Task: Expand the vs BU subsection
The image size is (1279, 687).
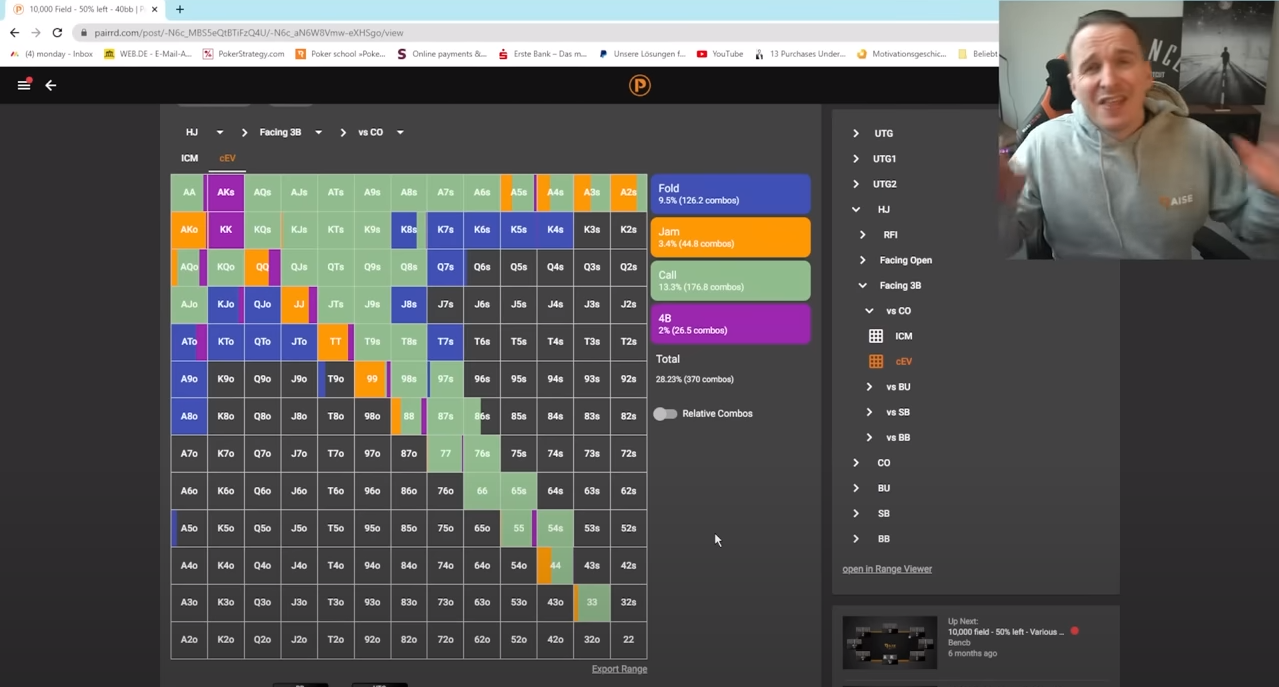Action: (x=869, y=387)
